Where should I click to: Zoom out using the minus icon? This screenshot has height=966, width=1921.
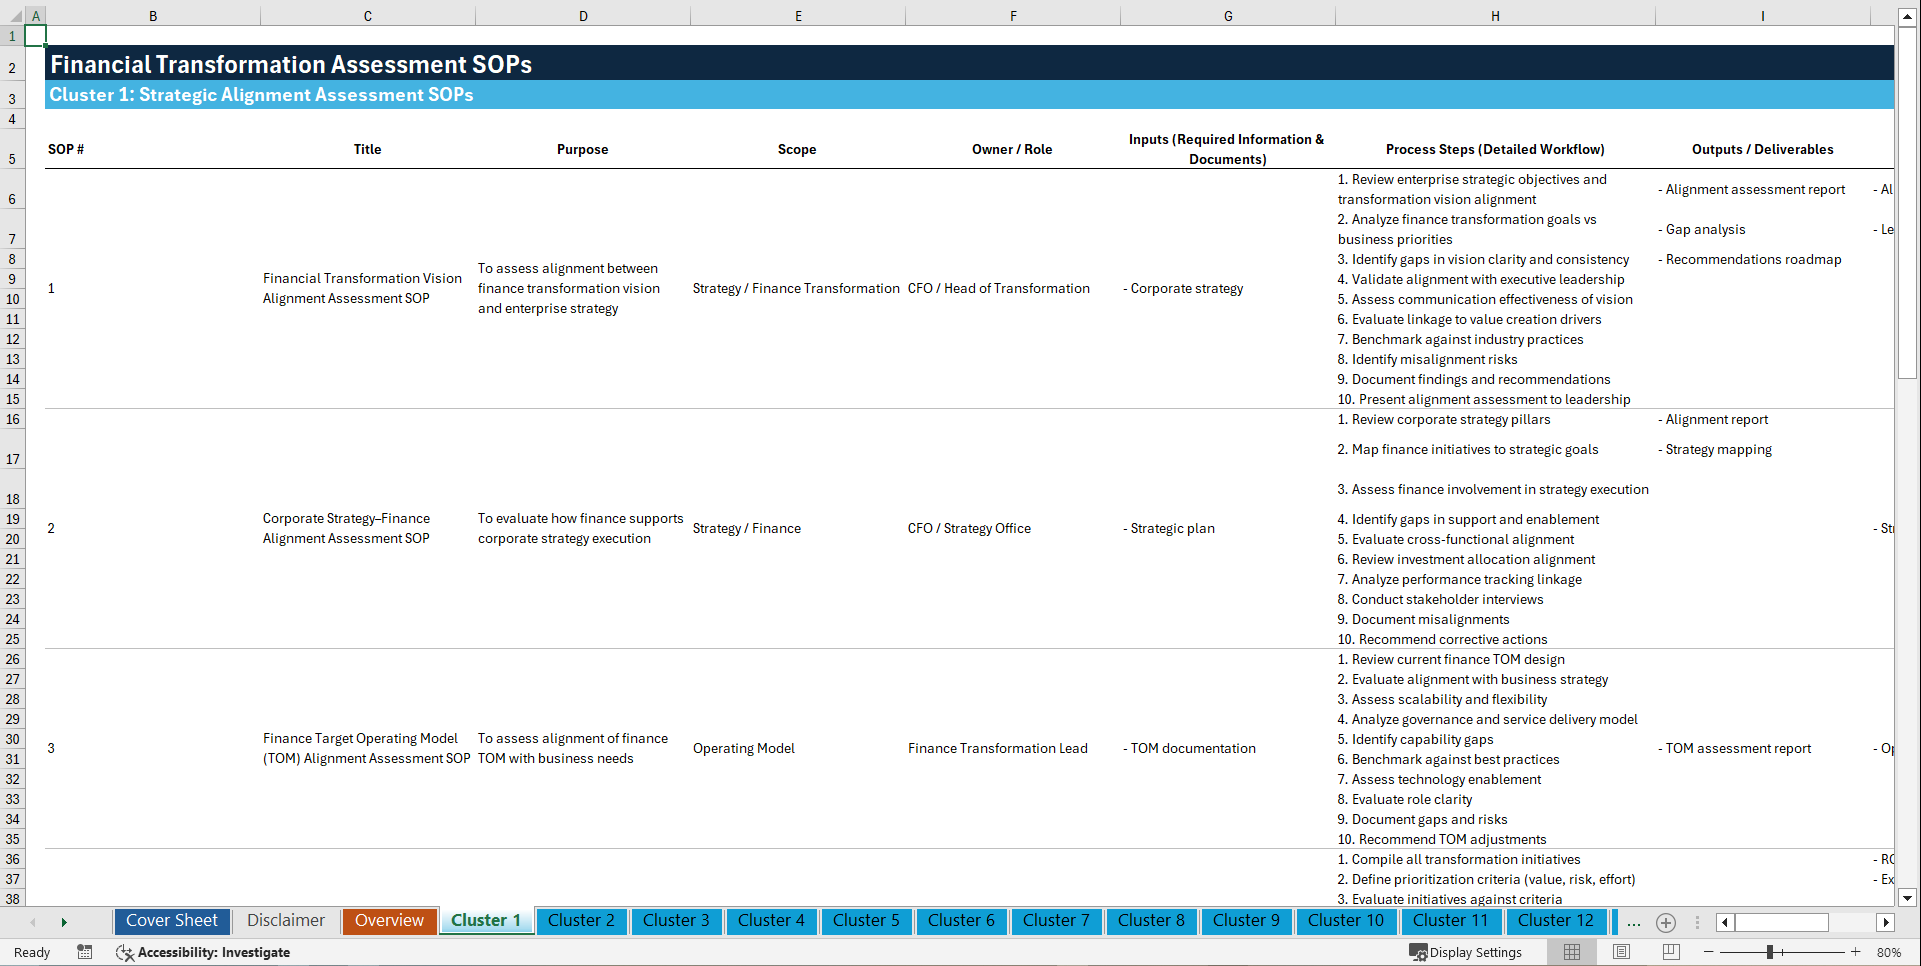(x=1710, y=952)
